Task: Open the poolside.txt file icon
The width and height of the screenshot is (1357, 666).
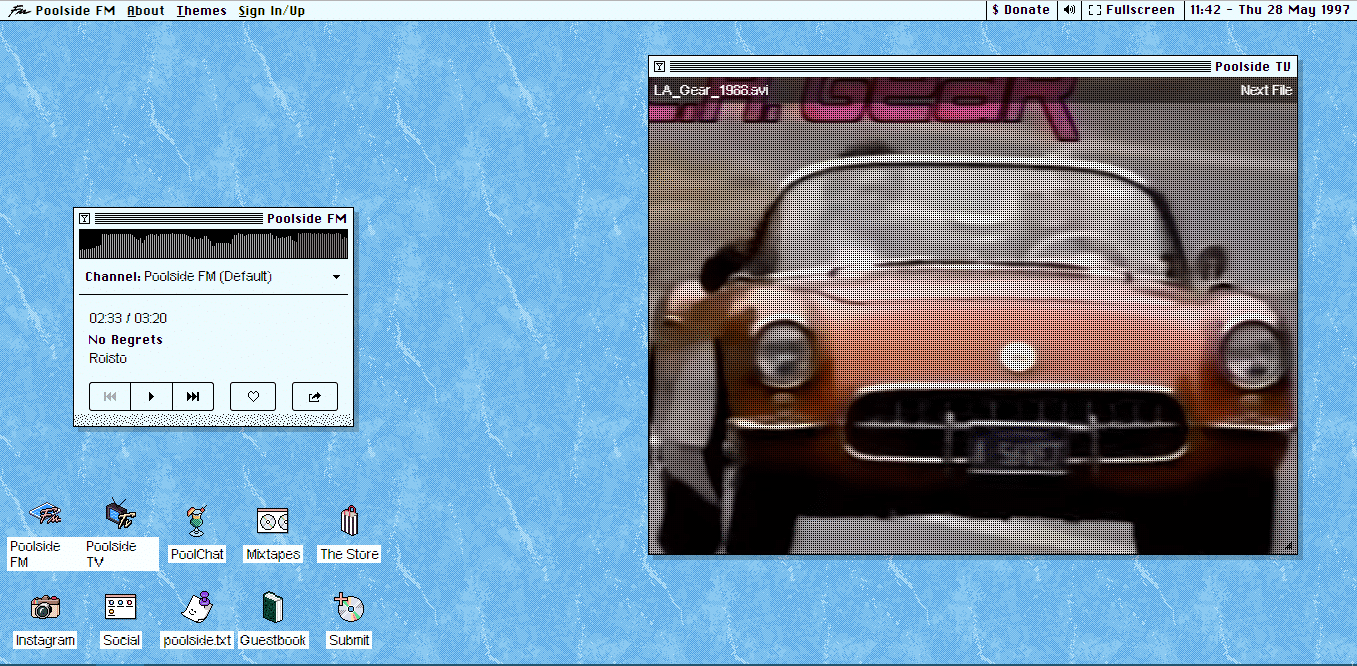Action: pyautogui.click(x=197, y=606)
